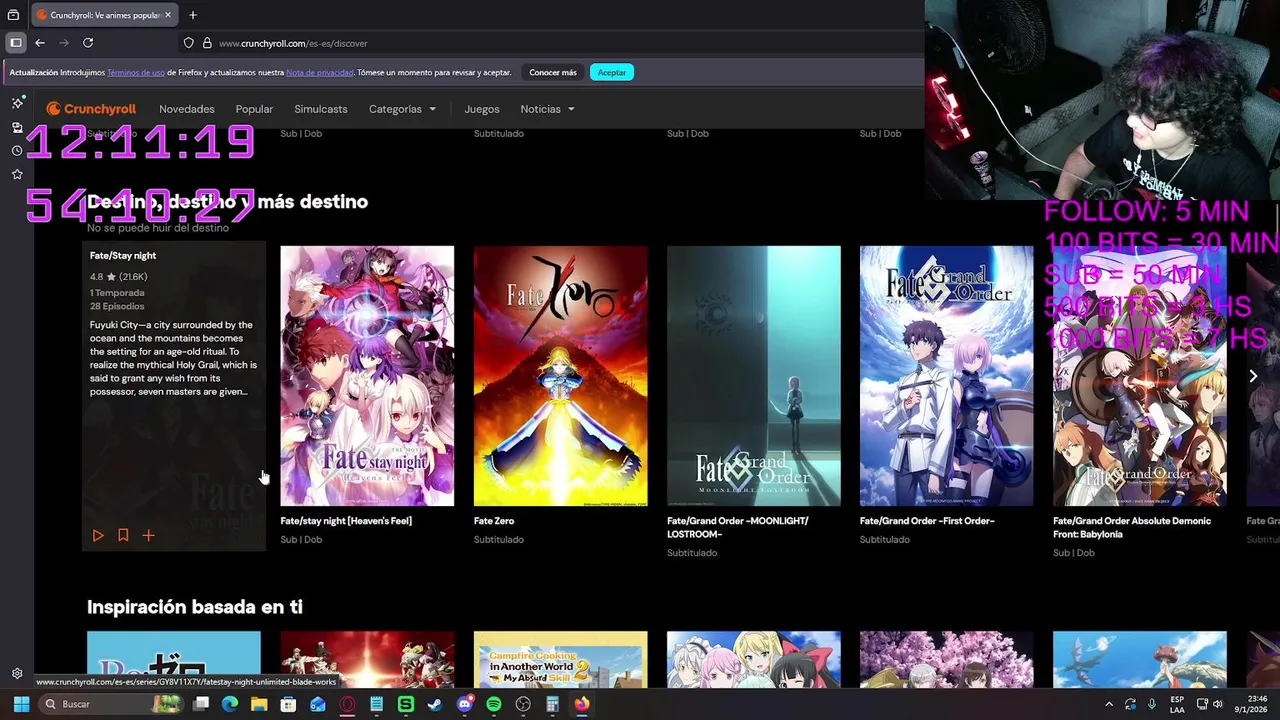Click Fate/Grand Order Absolute Demonic Front: Babylonia title
1280x720 pixels.
1132,528
